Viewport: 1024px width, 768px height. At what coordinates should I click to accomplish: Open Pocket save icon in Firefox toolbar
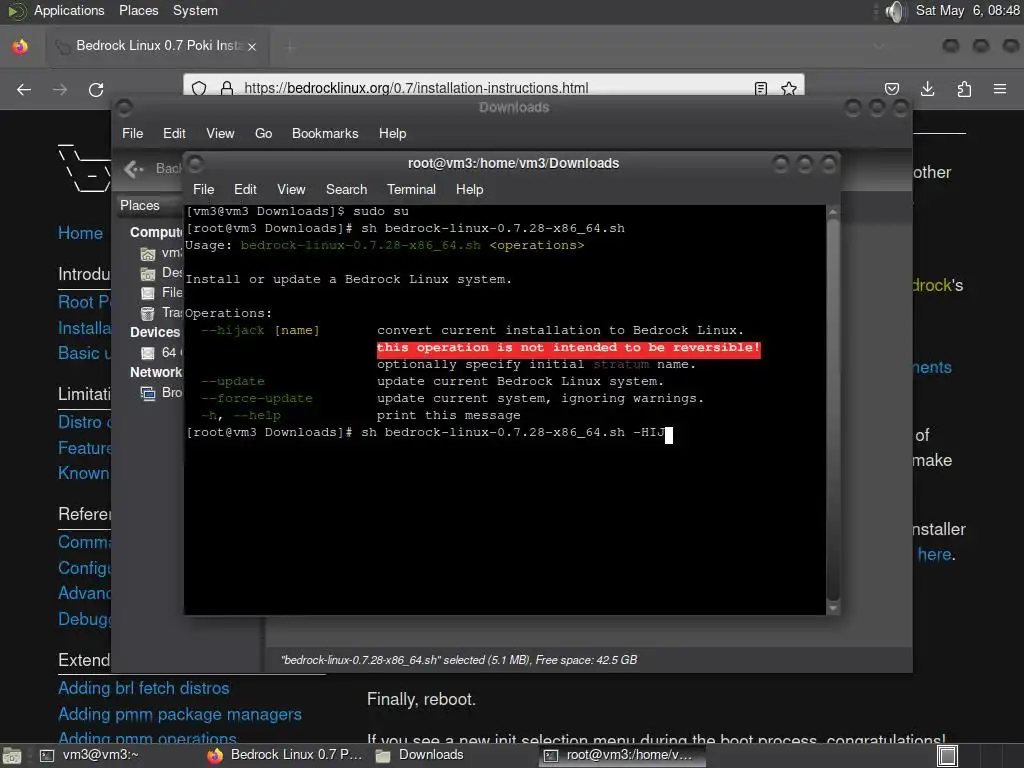pos(891,89)
